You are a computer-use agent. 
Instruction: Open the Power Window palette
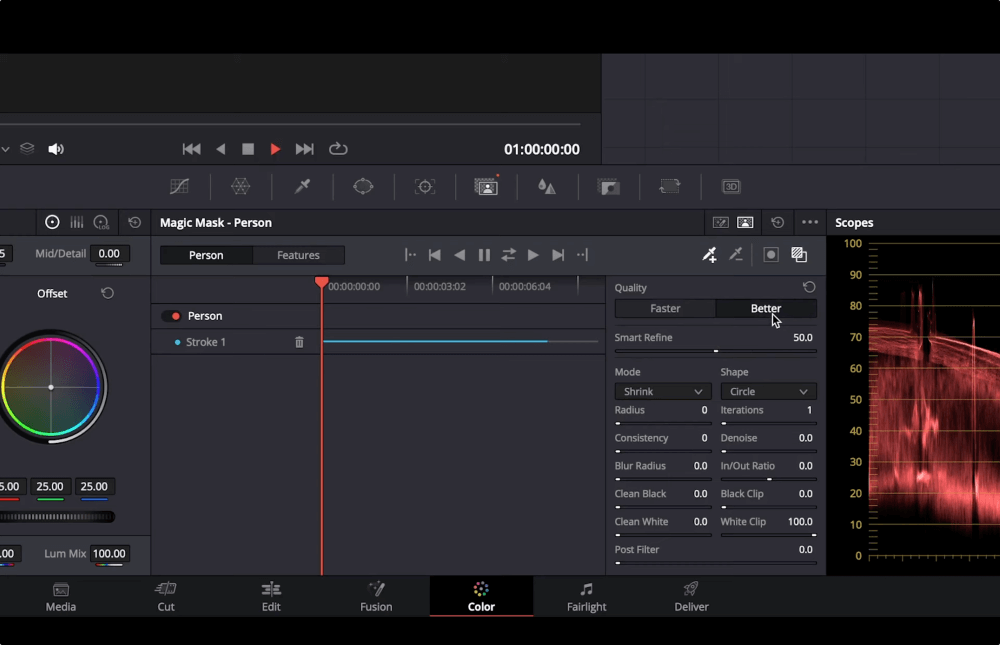point(363,186)
